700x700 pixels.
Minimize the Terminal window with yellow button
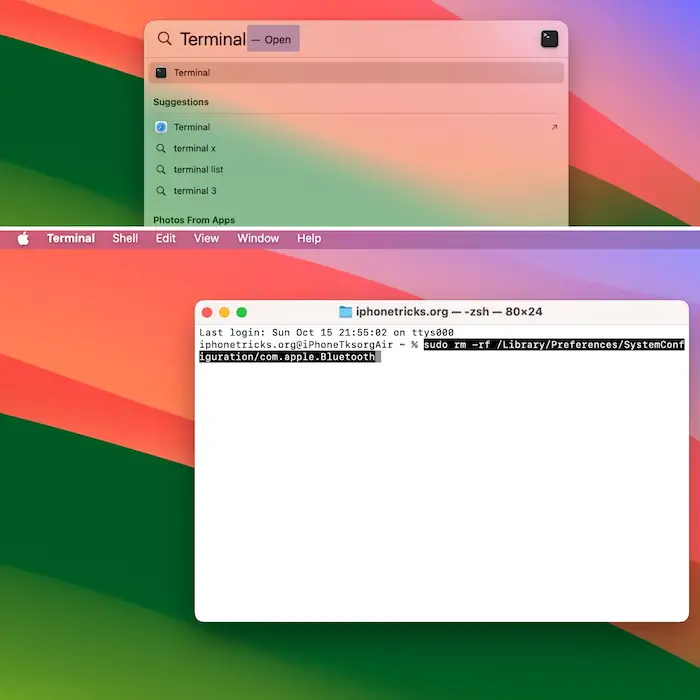(x=224, y=313)
